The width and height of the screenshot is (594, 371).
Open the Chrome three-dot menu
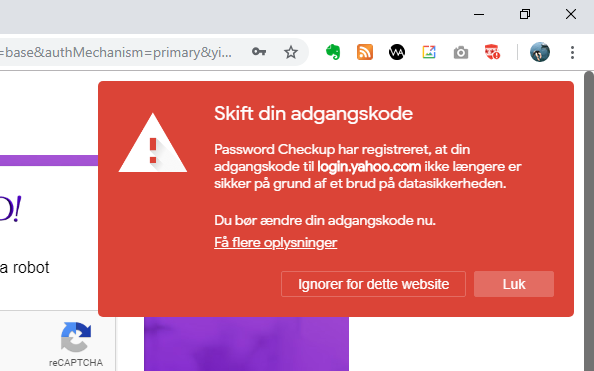pos(572,52)
